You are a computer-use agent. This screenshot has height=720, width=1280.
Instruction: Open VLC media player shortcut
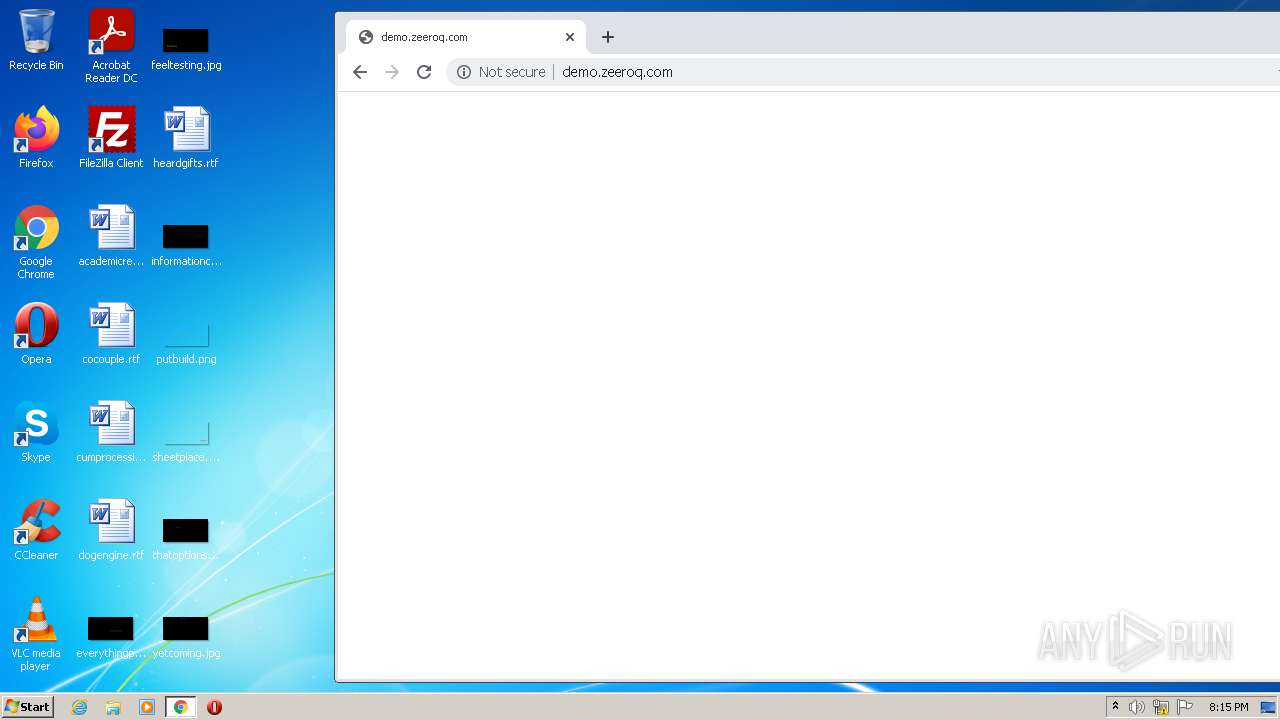pyautogui.click(x=36, y=634)
